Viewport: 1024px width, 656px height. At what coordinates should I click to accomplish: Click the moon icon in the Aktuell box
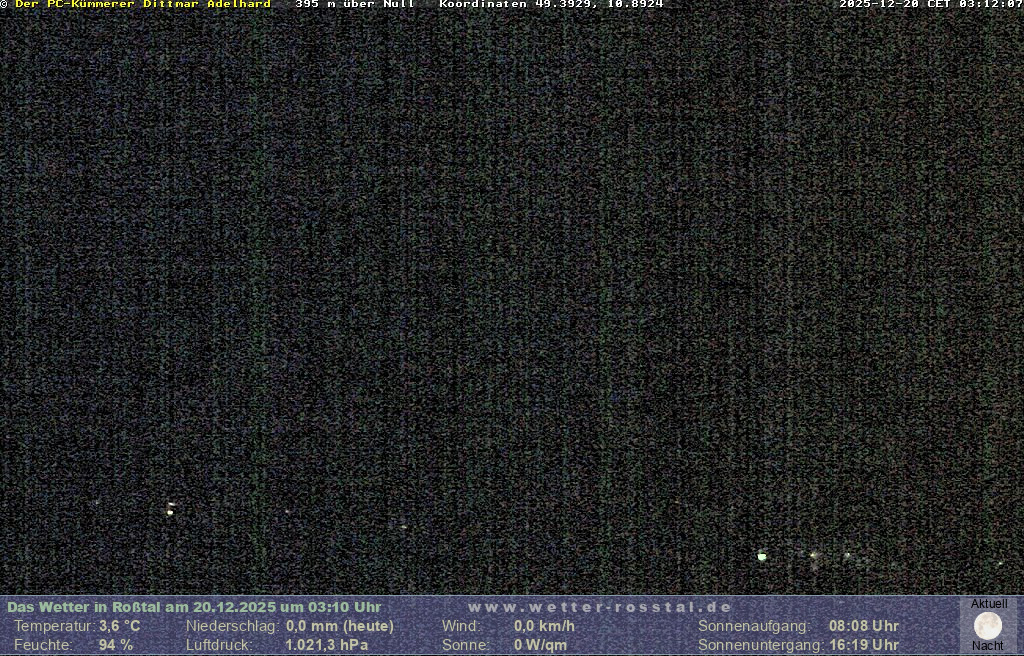(988, 626)
